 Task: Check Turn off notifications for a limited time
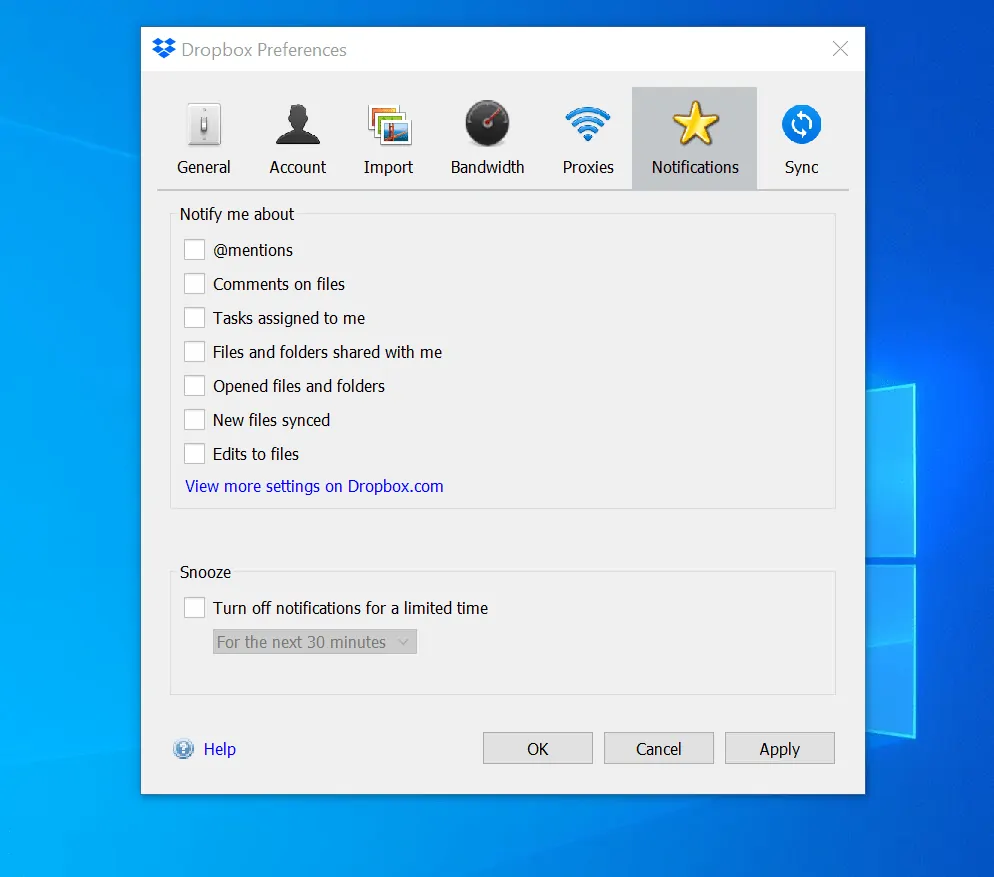point(194,607)
